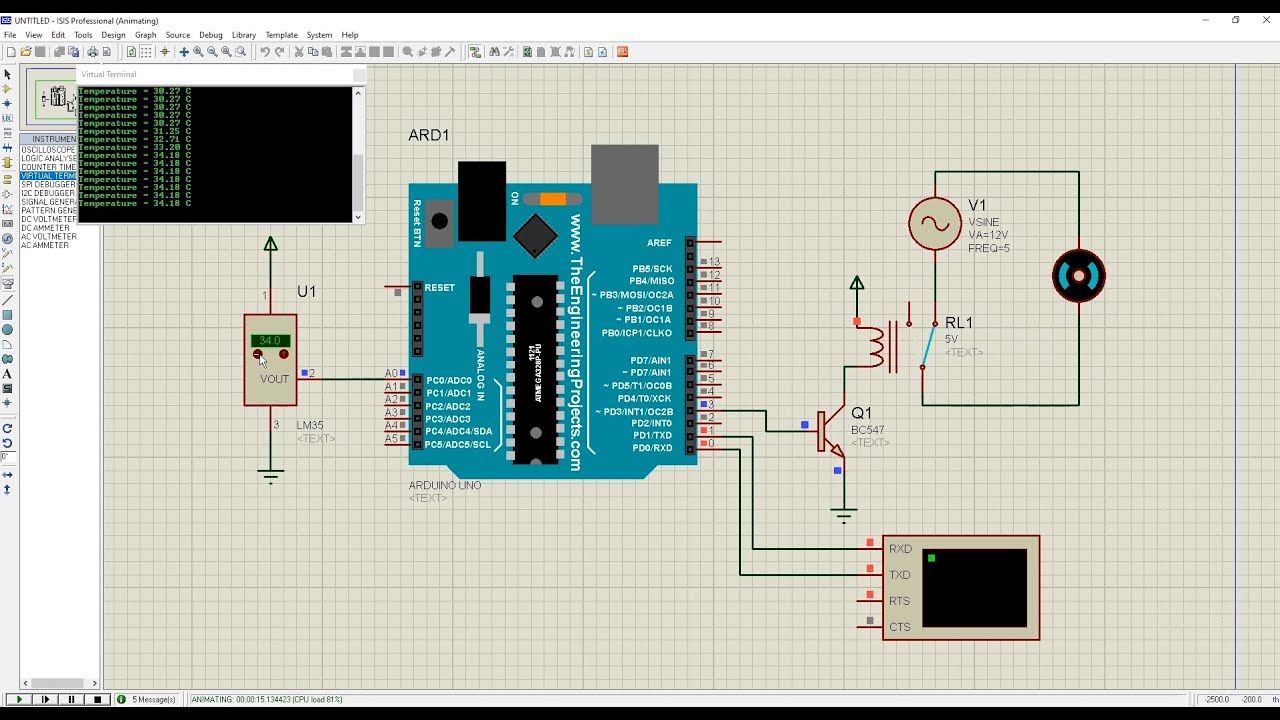The image size is (1280, 720).
Task: Open the Debug menu
Action: pos(211,35)
